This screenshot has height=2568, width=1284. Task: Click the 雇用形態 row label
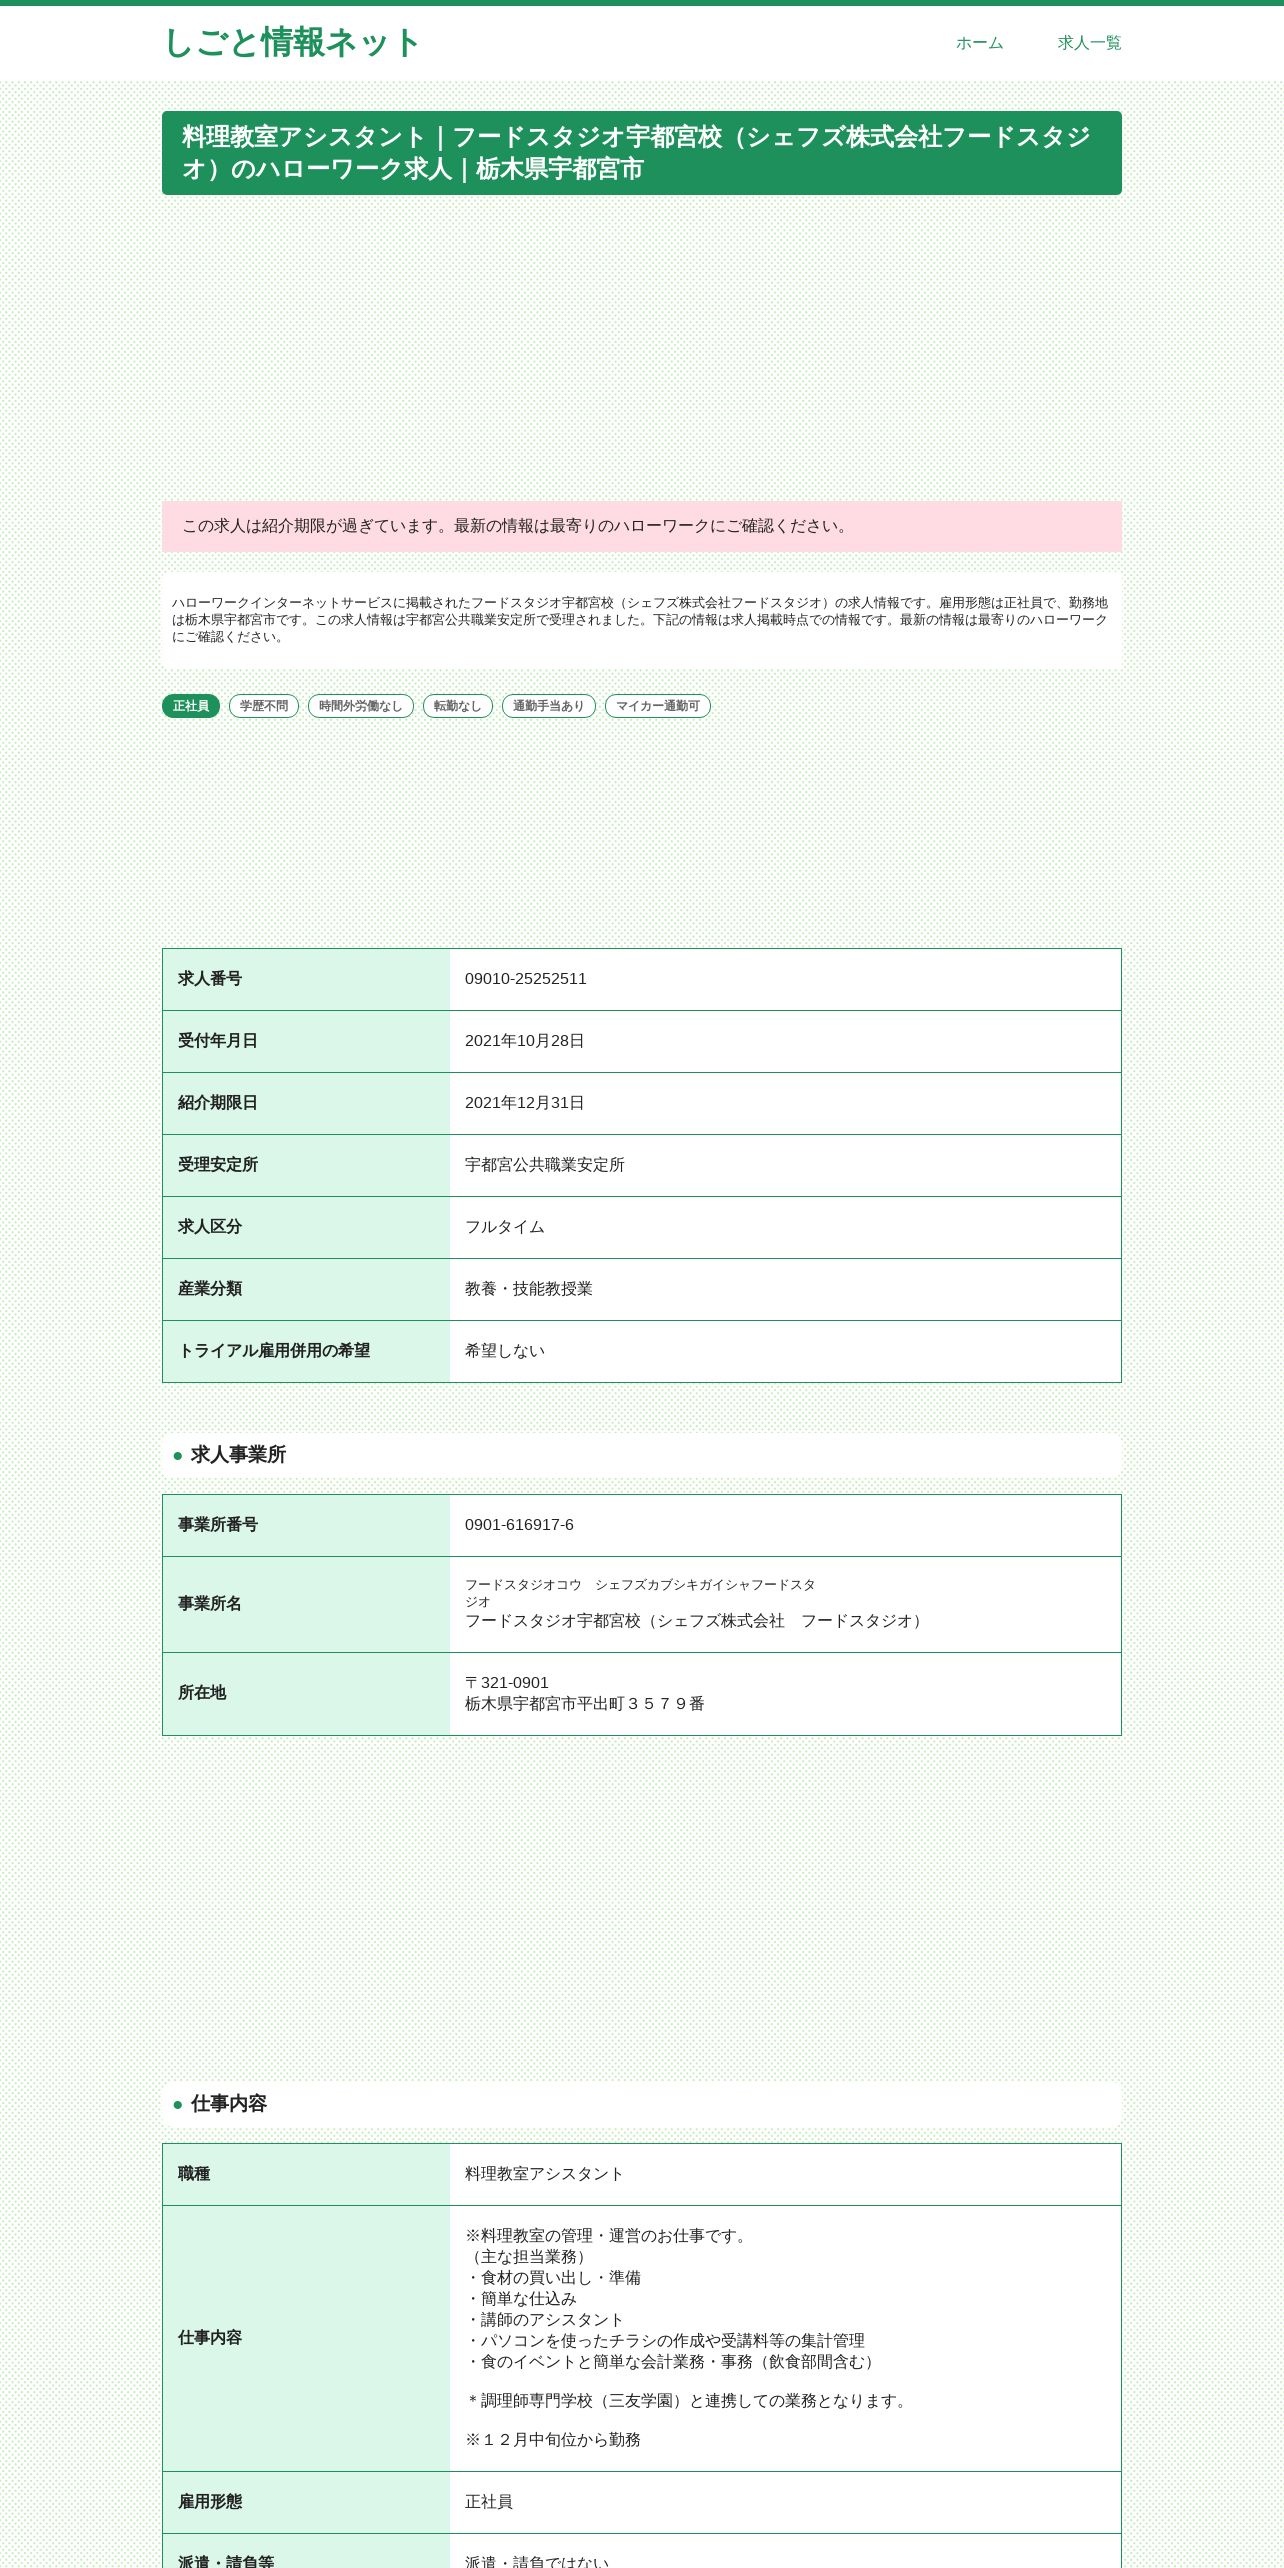210,2502
